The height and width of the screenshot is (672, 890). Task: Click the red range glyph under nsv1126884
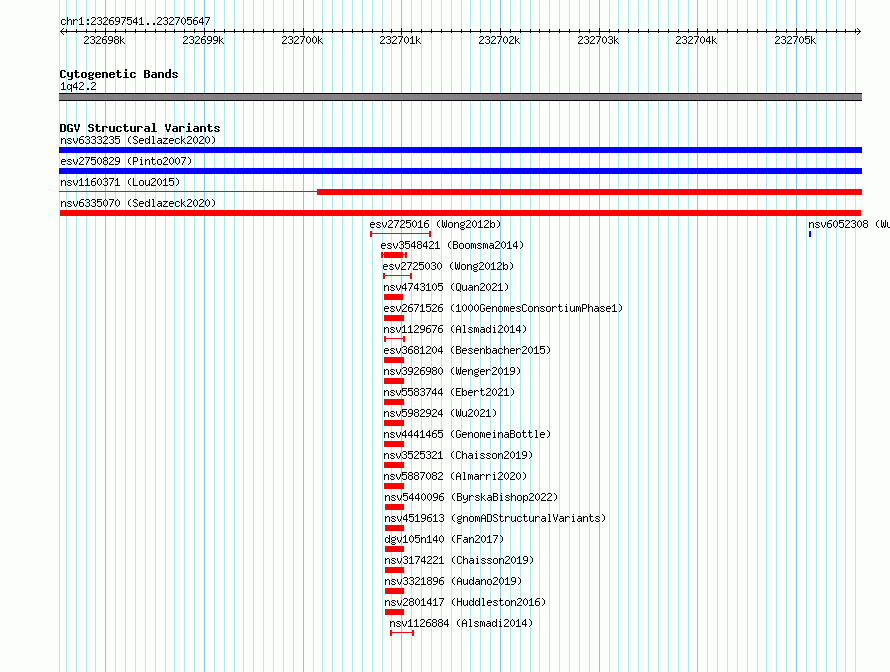click(402, 633)
